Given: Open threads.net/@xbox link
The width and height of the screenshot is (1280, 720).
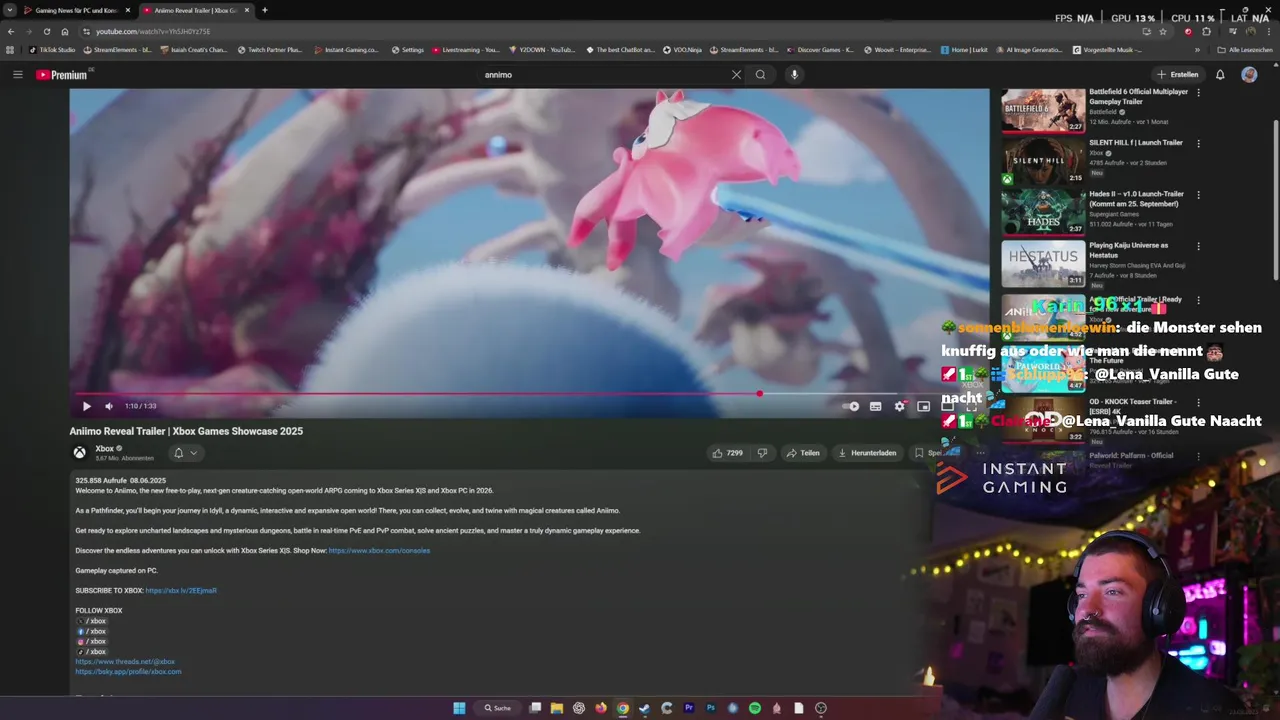Looking at the screenshot, I should pyautogui.click(x=125, y=662).
